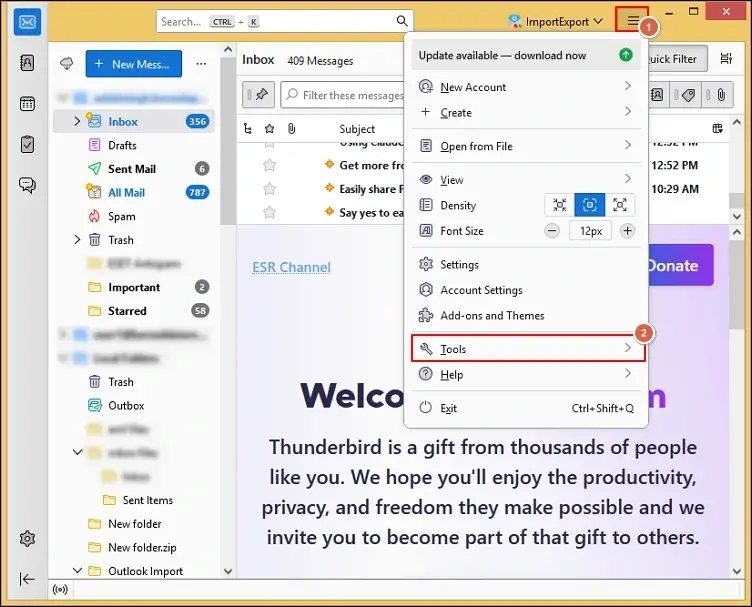
Task: Expand Create submenu
Action: [526, 112]
